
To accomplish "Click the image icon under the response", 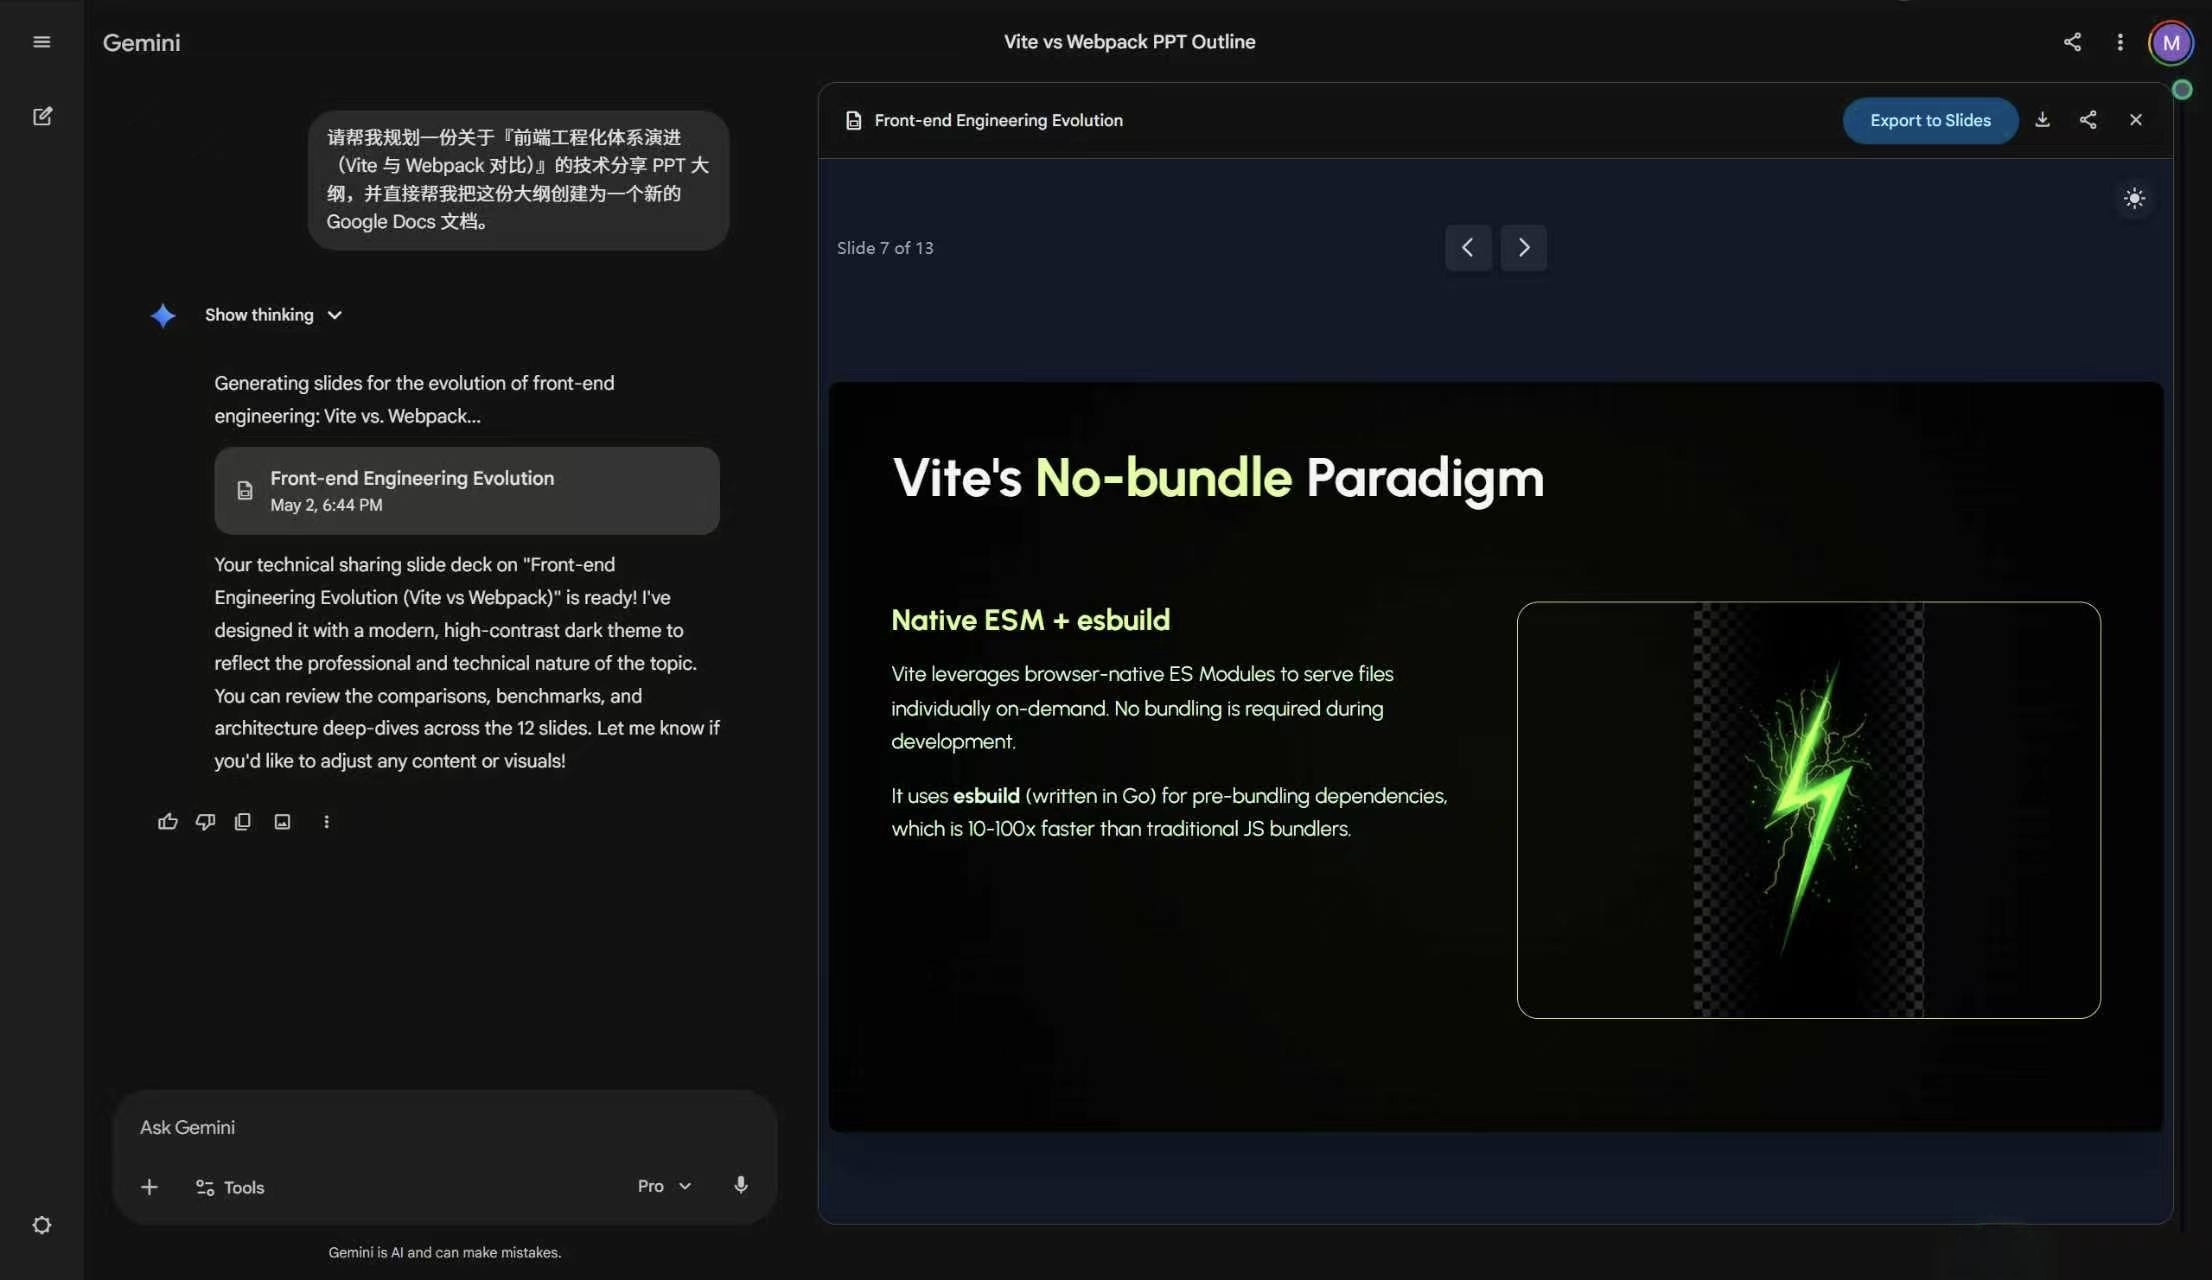I will click(x=283, y=821).
